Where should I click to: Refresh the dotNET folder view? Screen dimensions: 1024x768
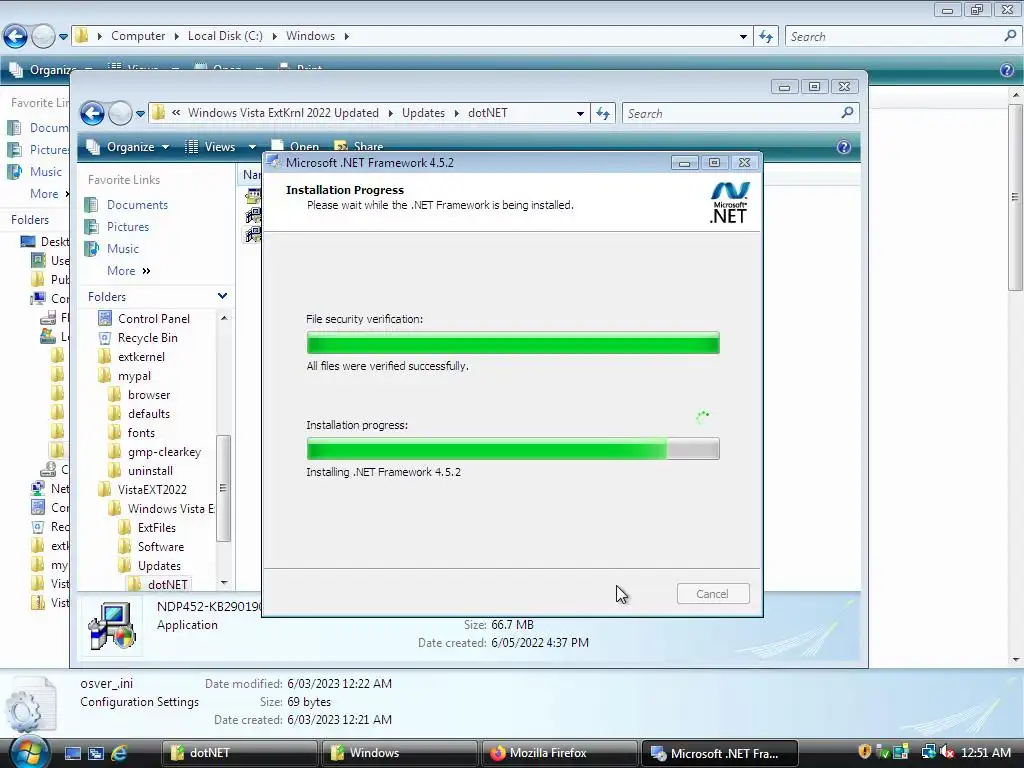[603, 114]
